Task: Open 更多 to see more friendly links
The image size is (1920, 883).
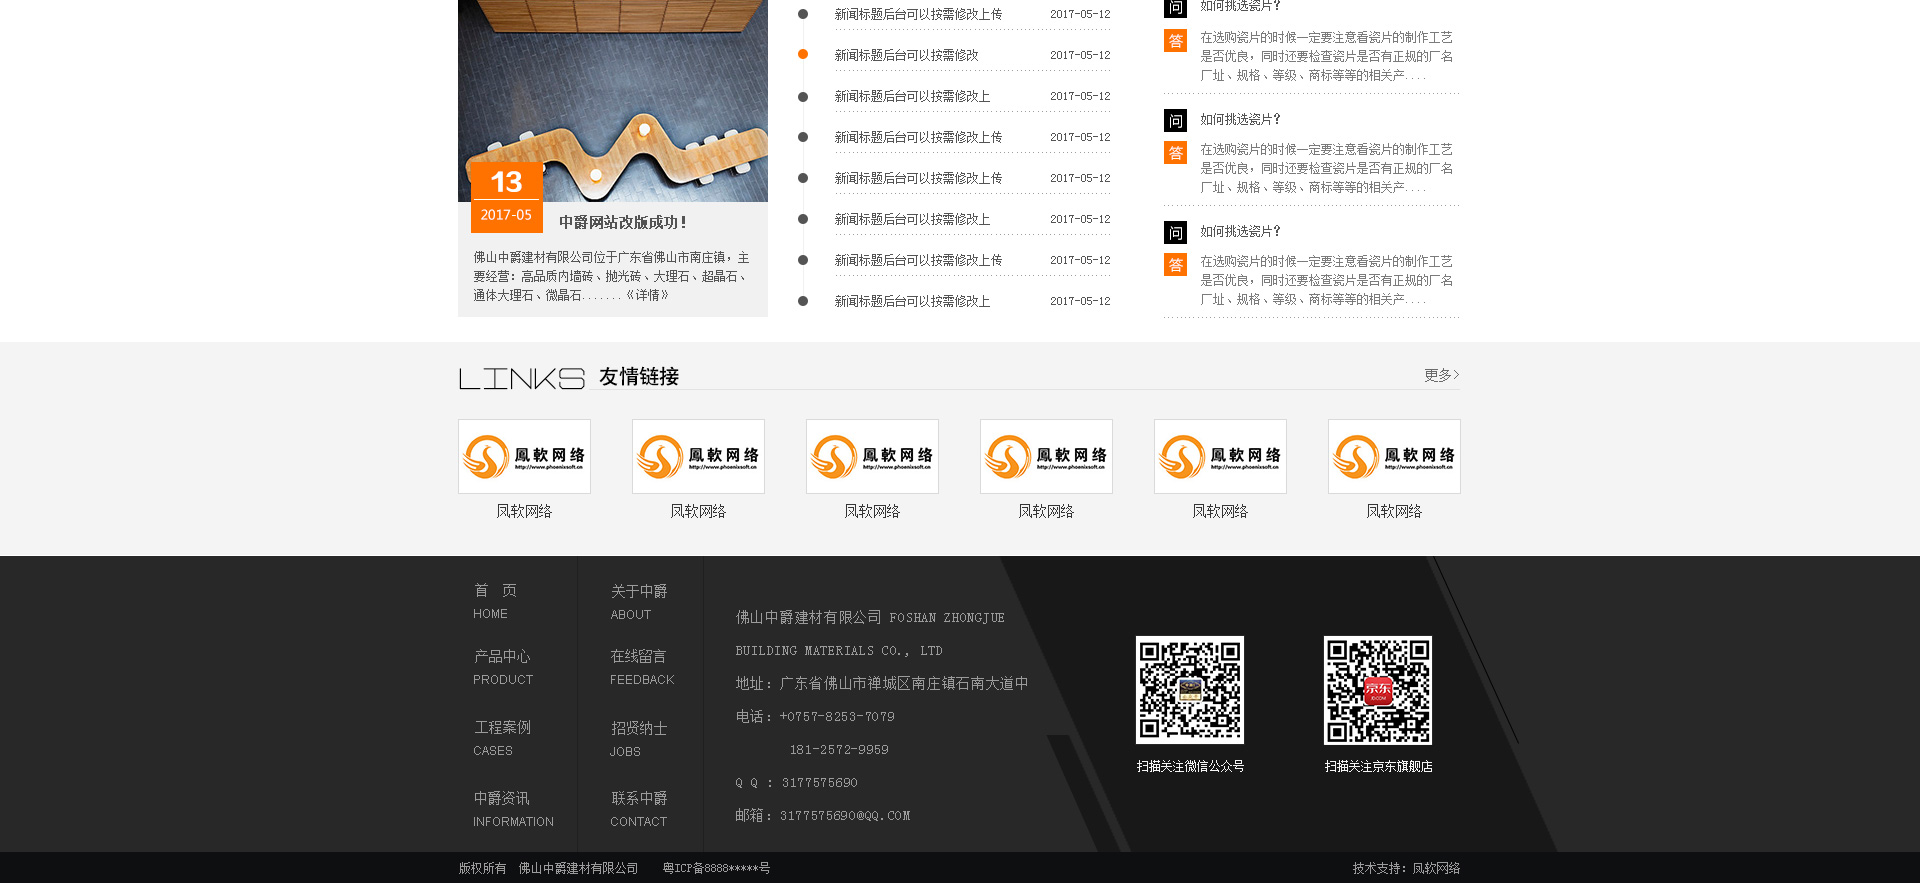Action: [1441, 375]
